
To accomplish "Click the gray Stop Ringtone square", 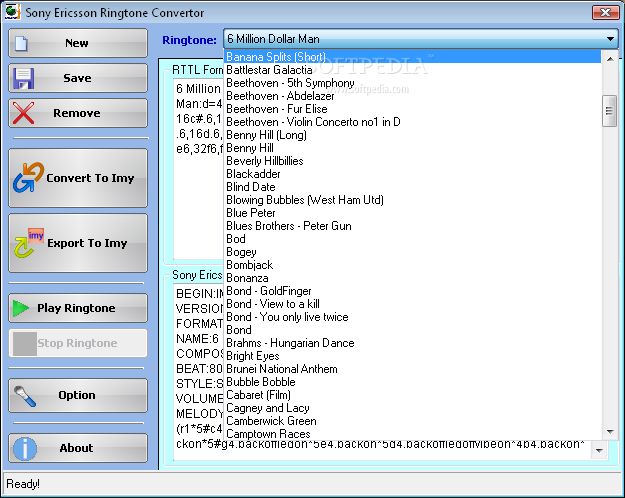I will click(x=25, y=343).
